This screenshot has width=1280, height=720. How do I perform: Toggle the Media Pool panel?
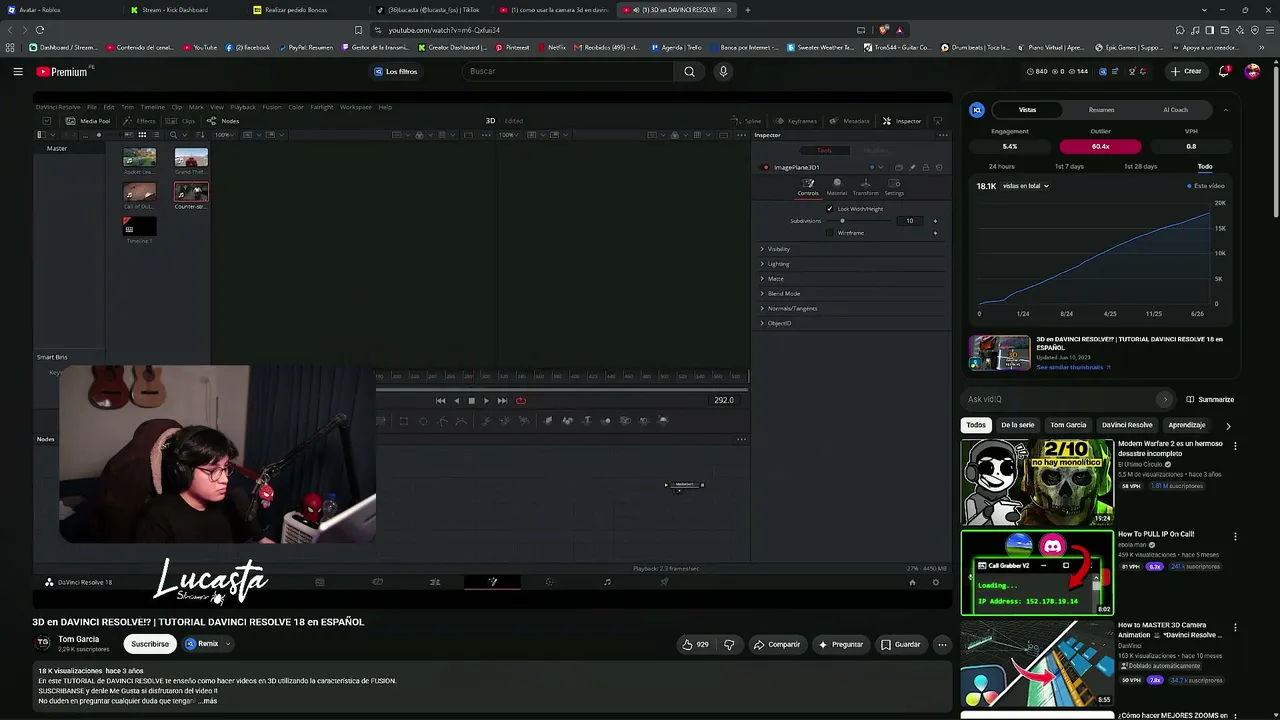click(88, 121)
